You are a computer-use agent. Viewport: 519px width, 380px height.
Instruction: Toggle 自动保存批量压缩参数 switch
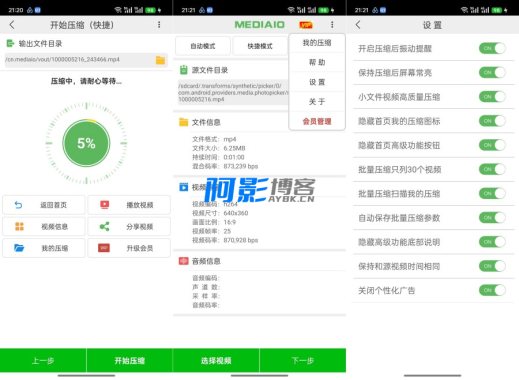click(492, 218)
